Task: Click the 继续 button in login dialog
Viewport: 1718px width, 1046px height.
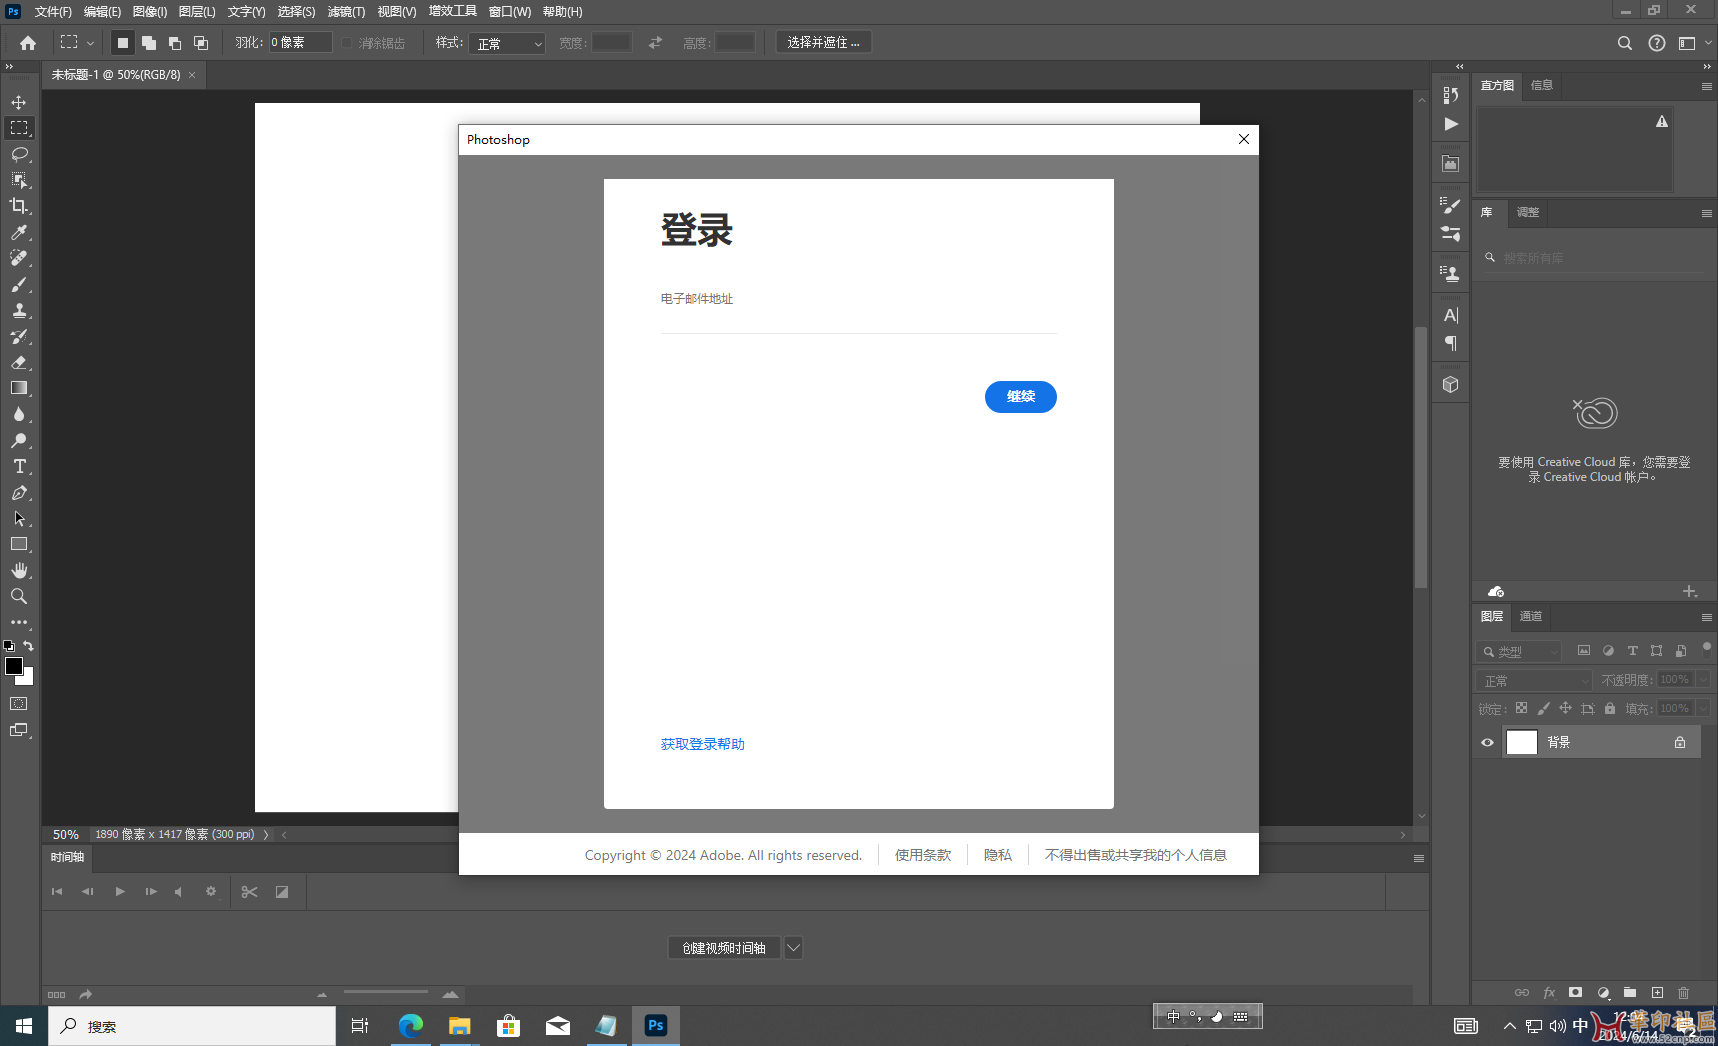Action: click(1020, 397)
